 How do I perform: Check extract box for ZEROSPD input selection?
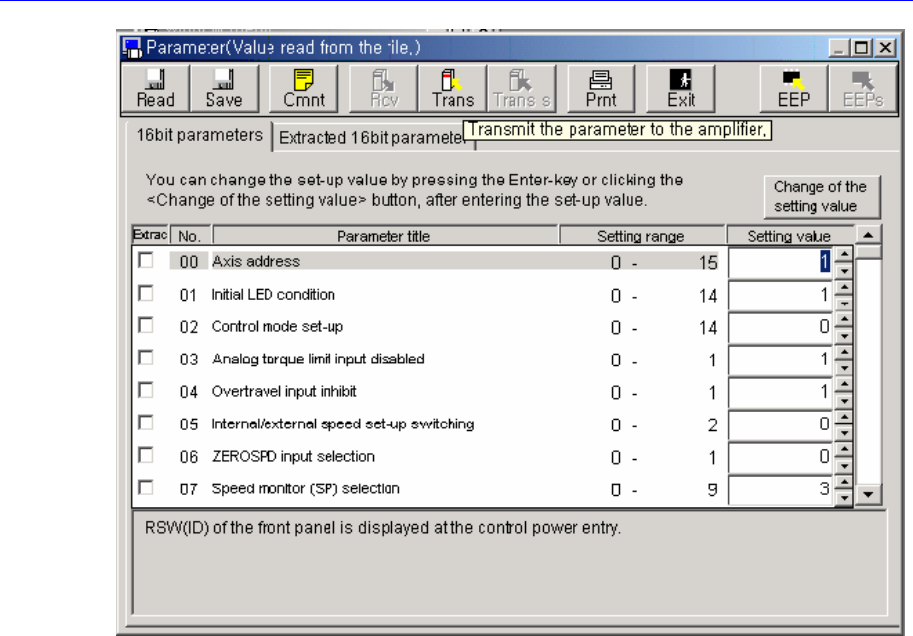(x=146, y=454)
